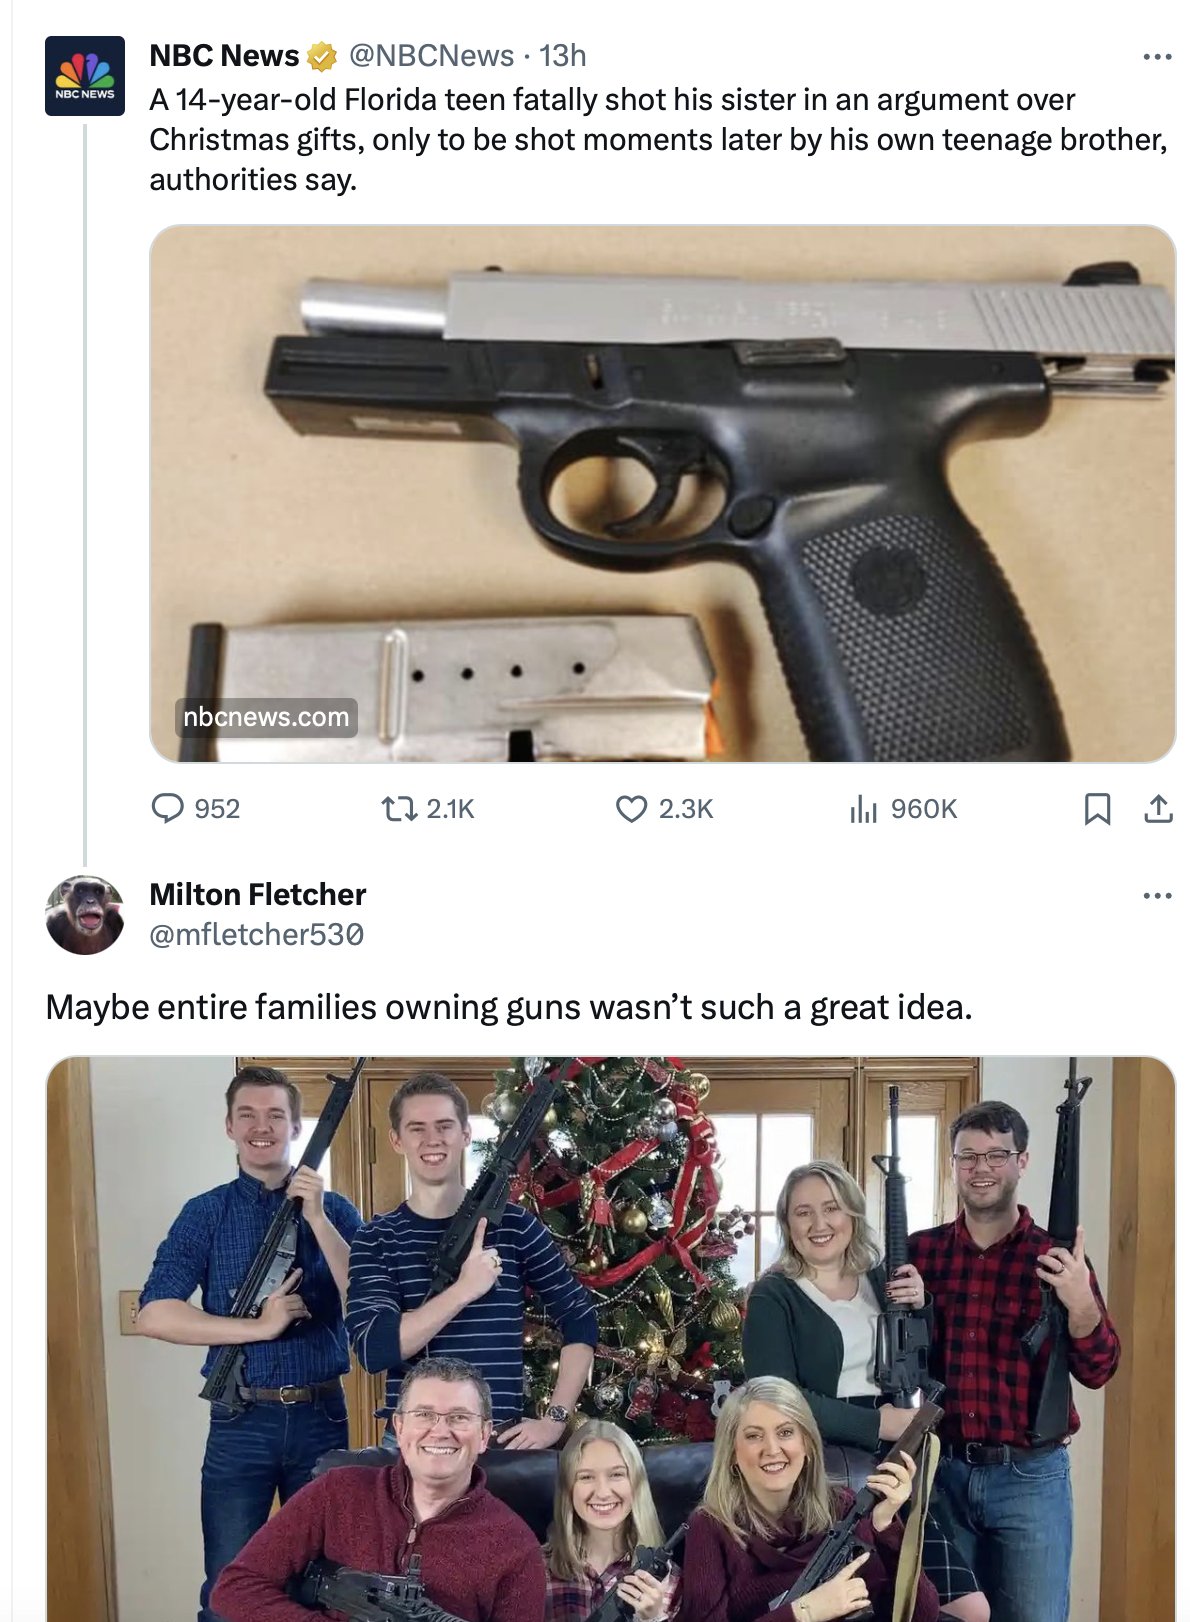Visit the @NBCNews handle
Image resolution: width=1190 pixels, height=1622 pixels.
tap(431, 56)
